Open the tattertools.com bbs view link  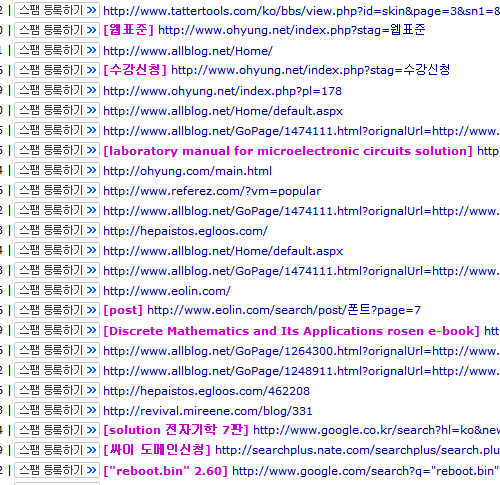(301, 11)
